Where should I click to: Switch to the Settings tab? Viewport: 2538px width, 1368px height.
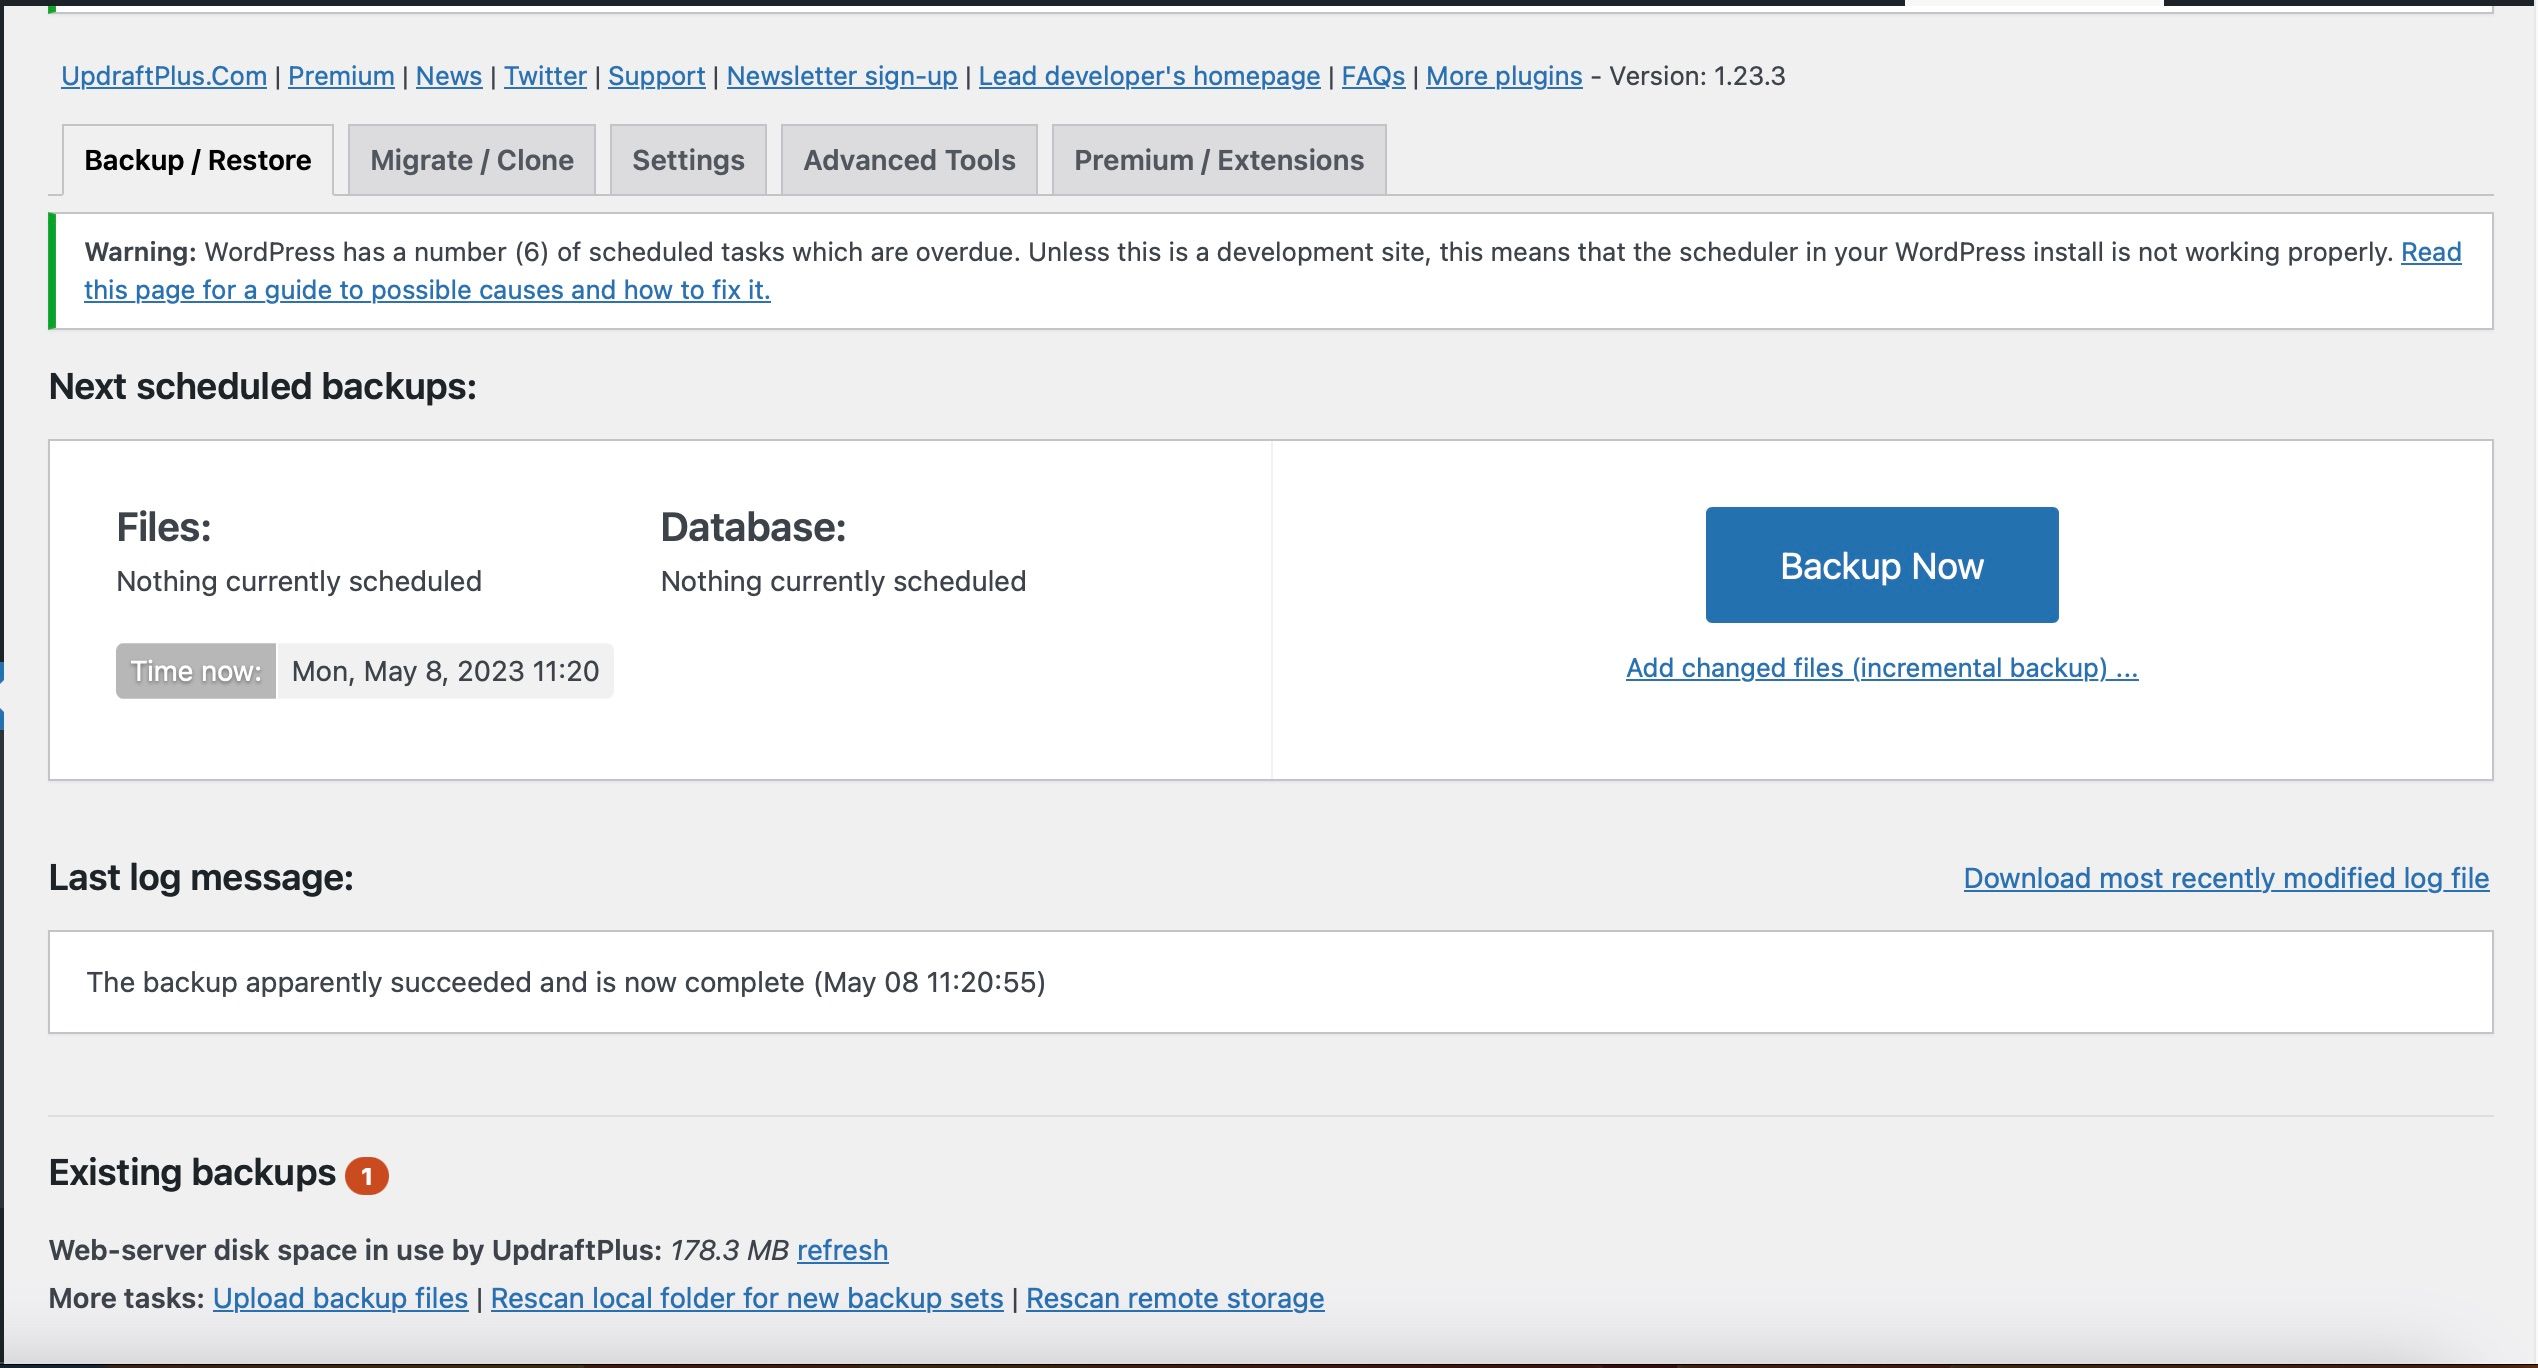[x=688, y=160]
